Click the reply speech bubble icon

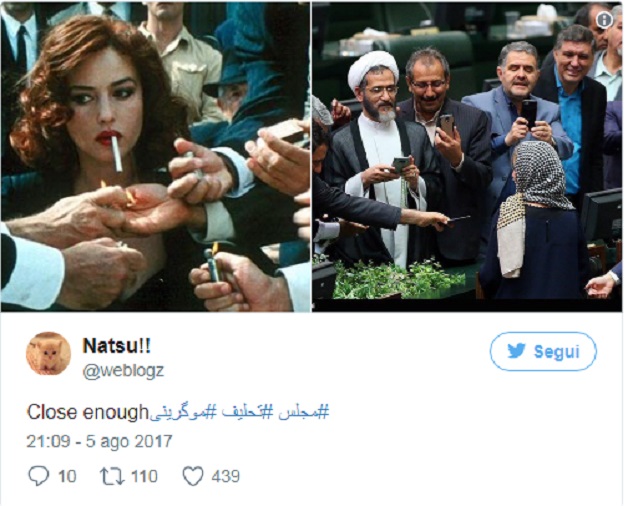(x=38, y=476)
